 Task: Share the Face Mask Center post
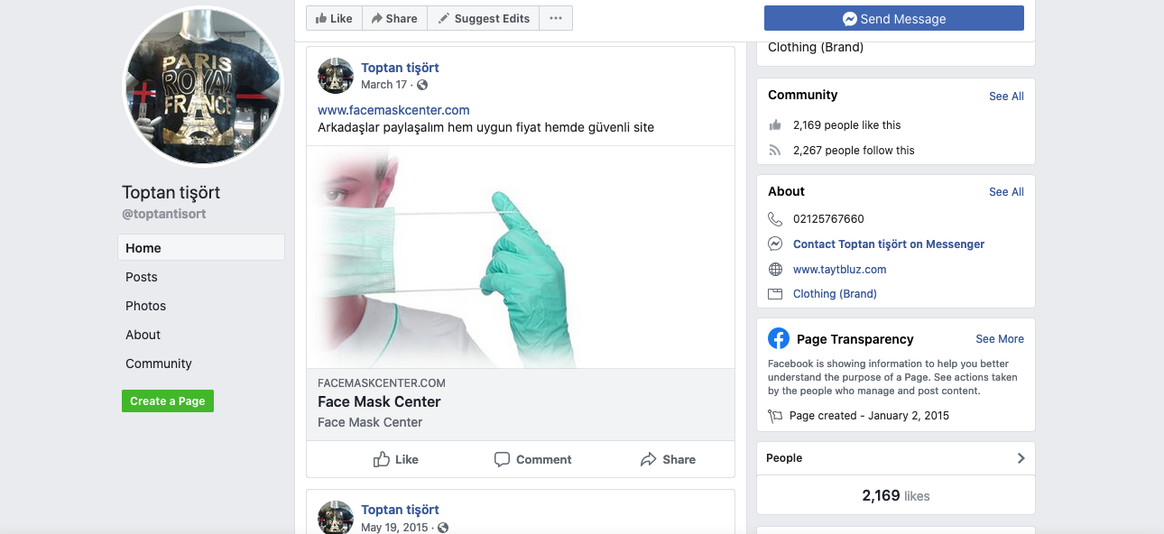668,459
